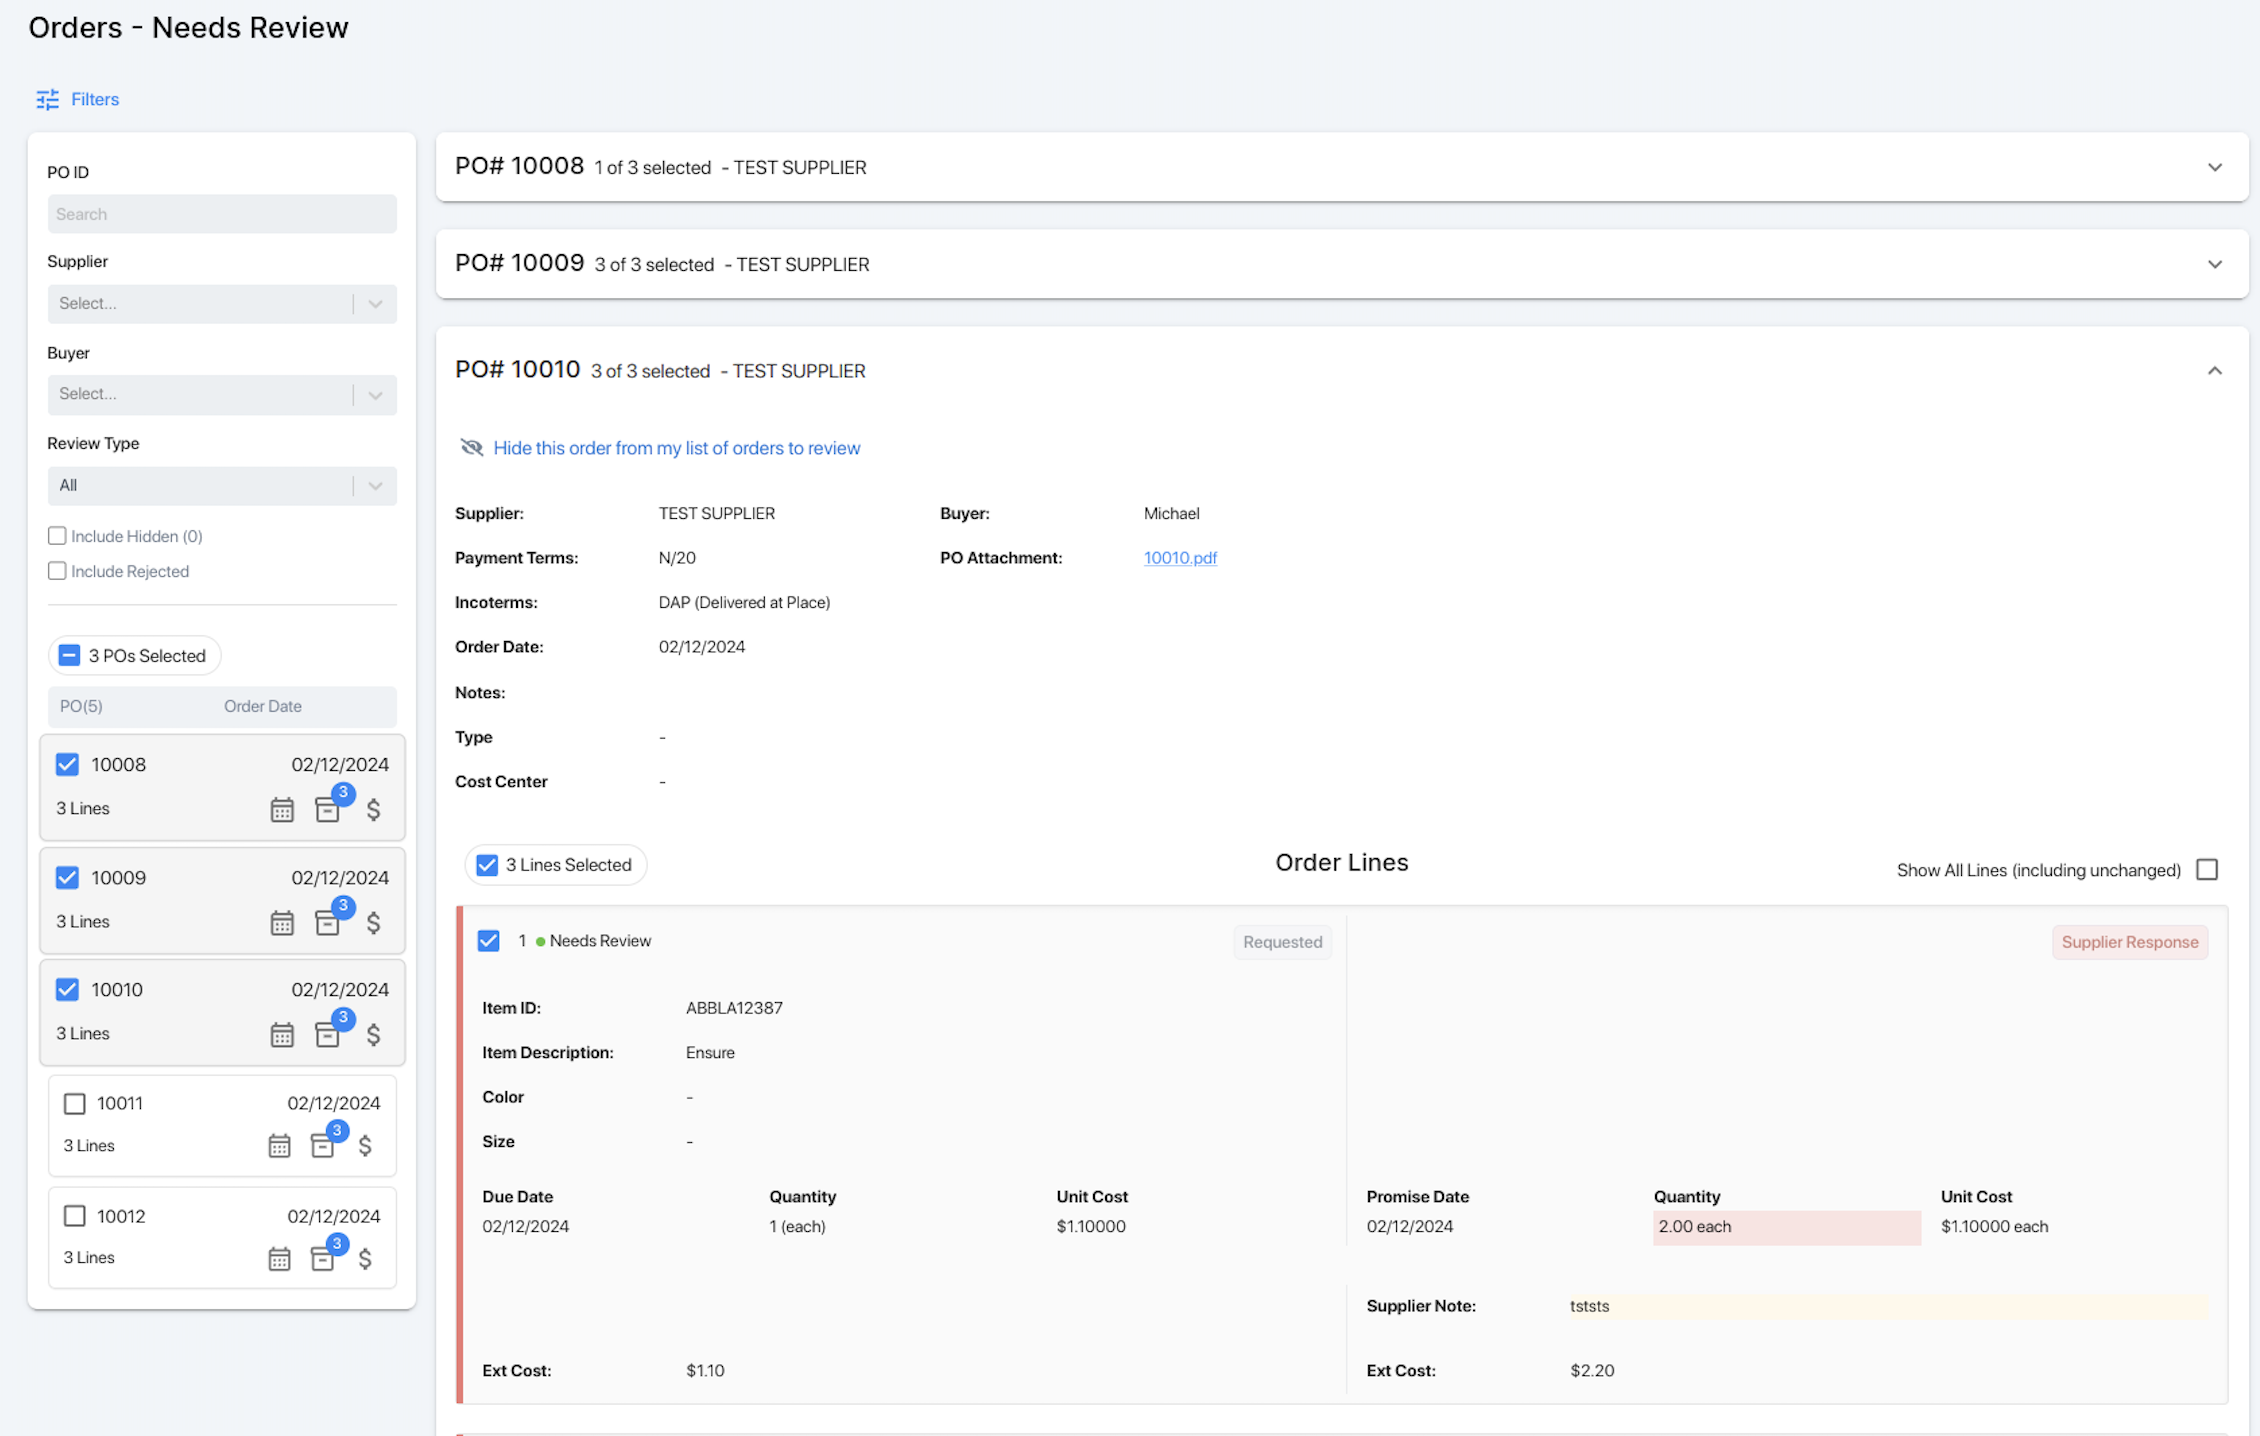Click calendar icon on PO 10011 card

(x=279, y=1146)
